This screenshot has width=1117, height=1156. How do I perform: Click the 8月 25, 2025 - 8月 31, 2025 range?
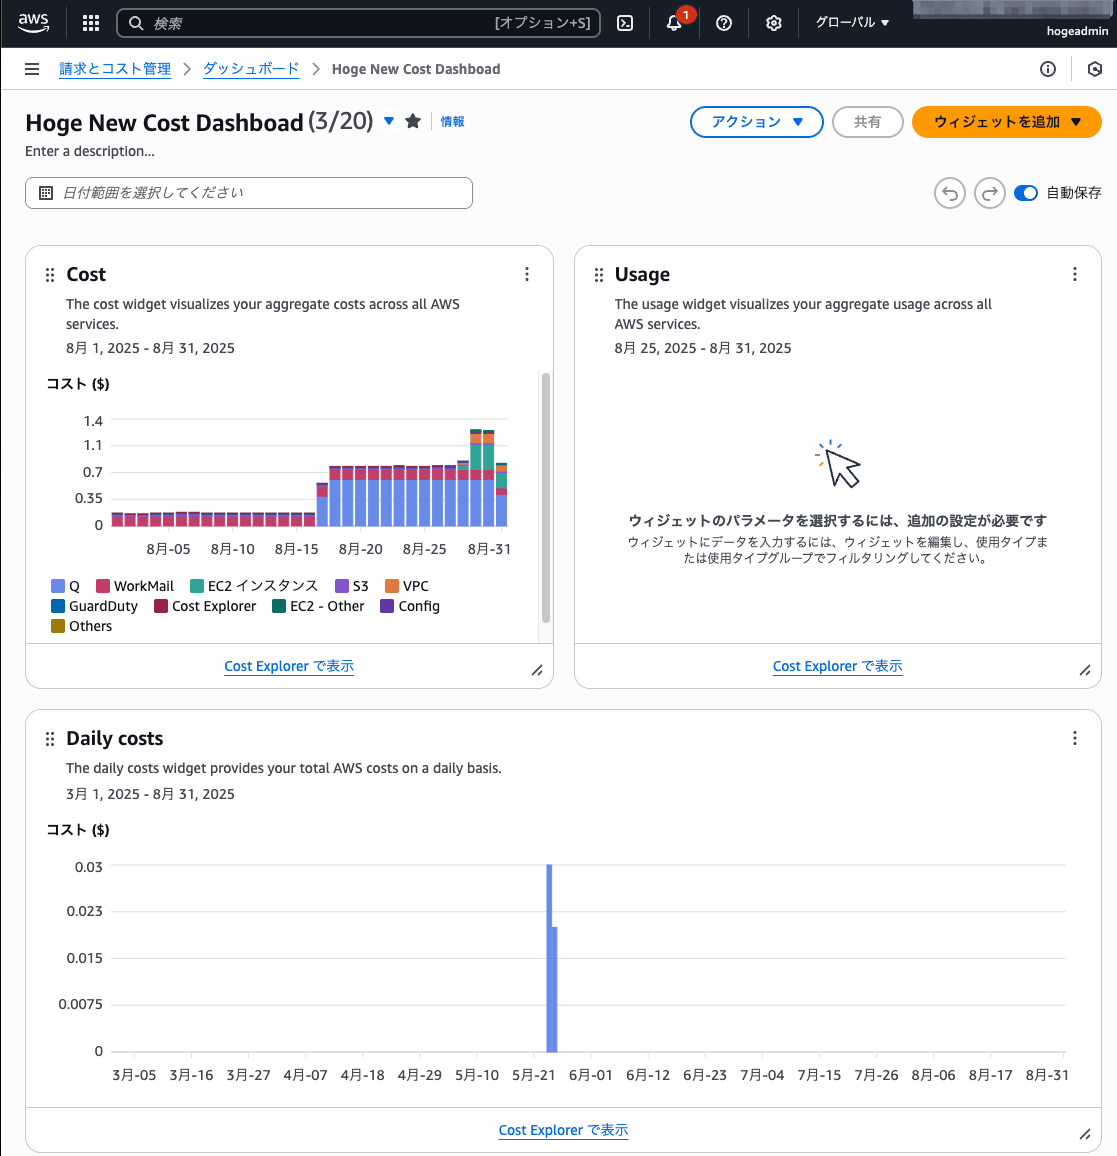[x=703, y=348]
